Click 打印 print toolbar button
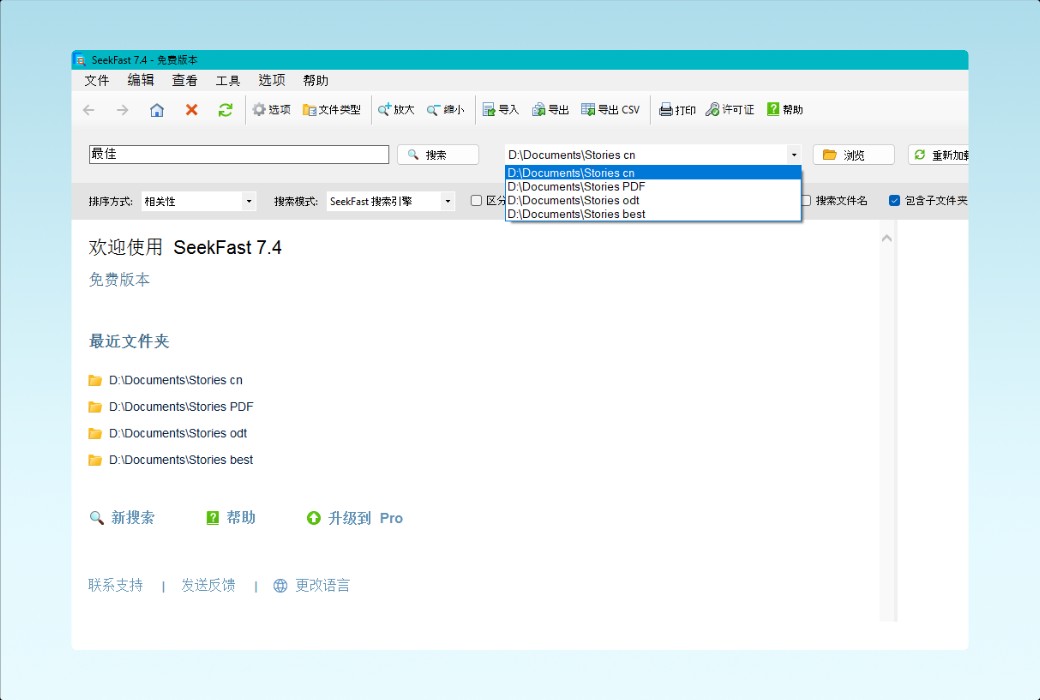 tap(677, 109)
